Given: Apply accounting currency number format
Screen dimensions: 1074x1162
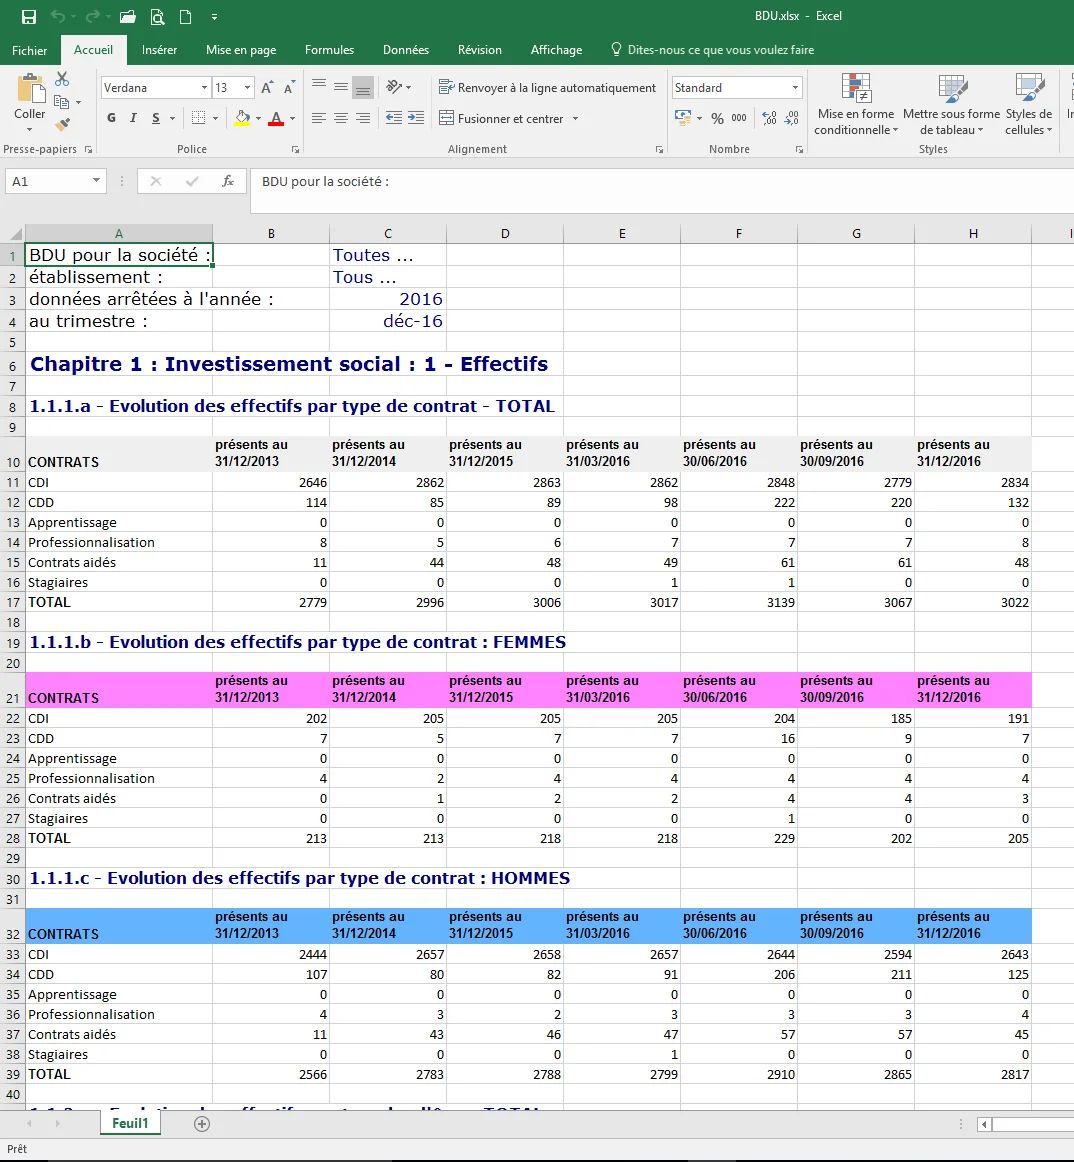Looking at the screenshot, I should (683, 118).
